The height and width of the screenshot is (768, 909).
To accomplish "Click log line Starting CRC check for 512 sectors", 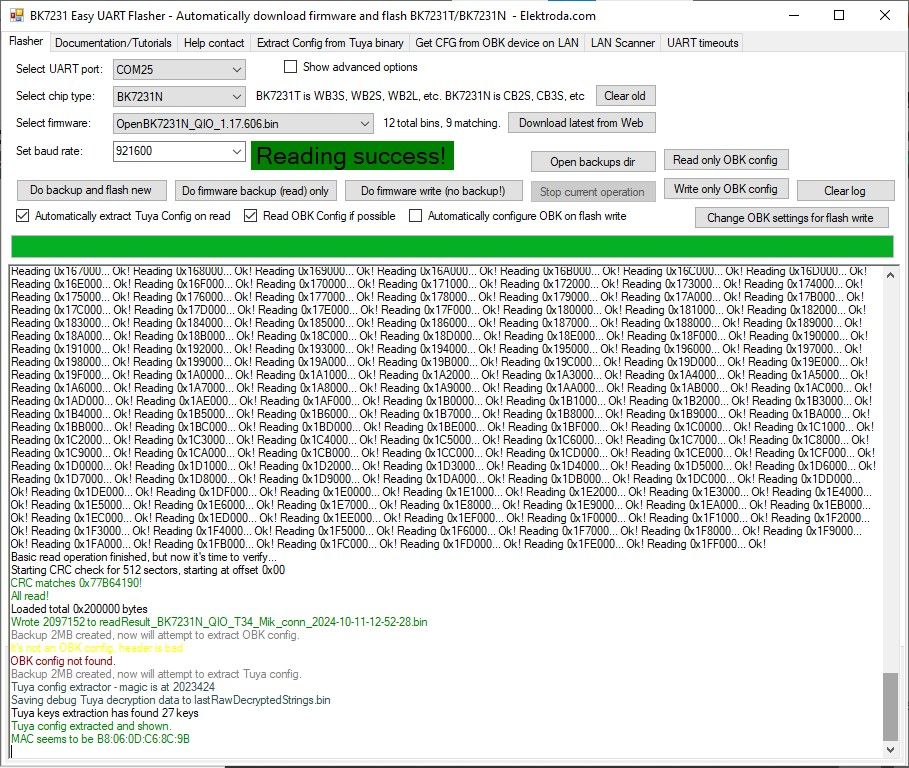I will 148,570.
